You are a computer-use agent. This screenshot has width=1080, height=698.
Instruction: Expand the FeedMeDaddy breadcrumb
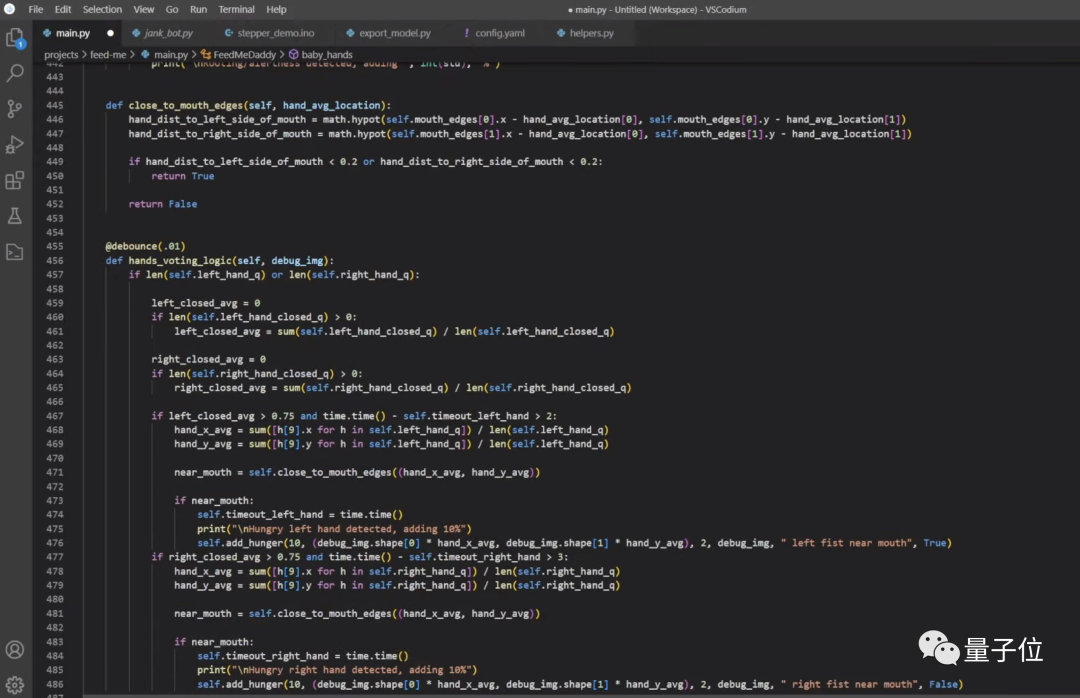242,55
